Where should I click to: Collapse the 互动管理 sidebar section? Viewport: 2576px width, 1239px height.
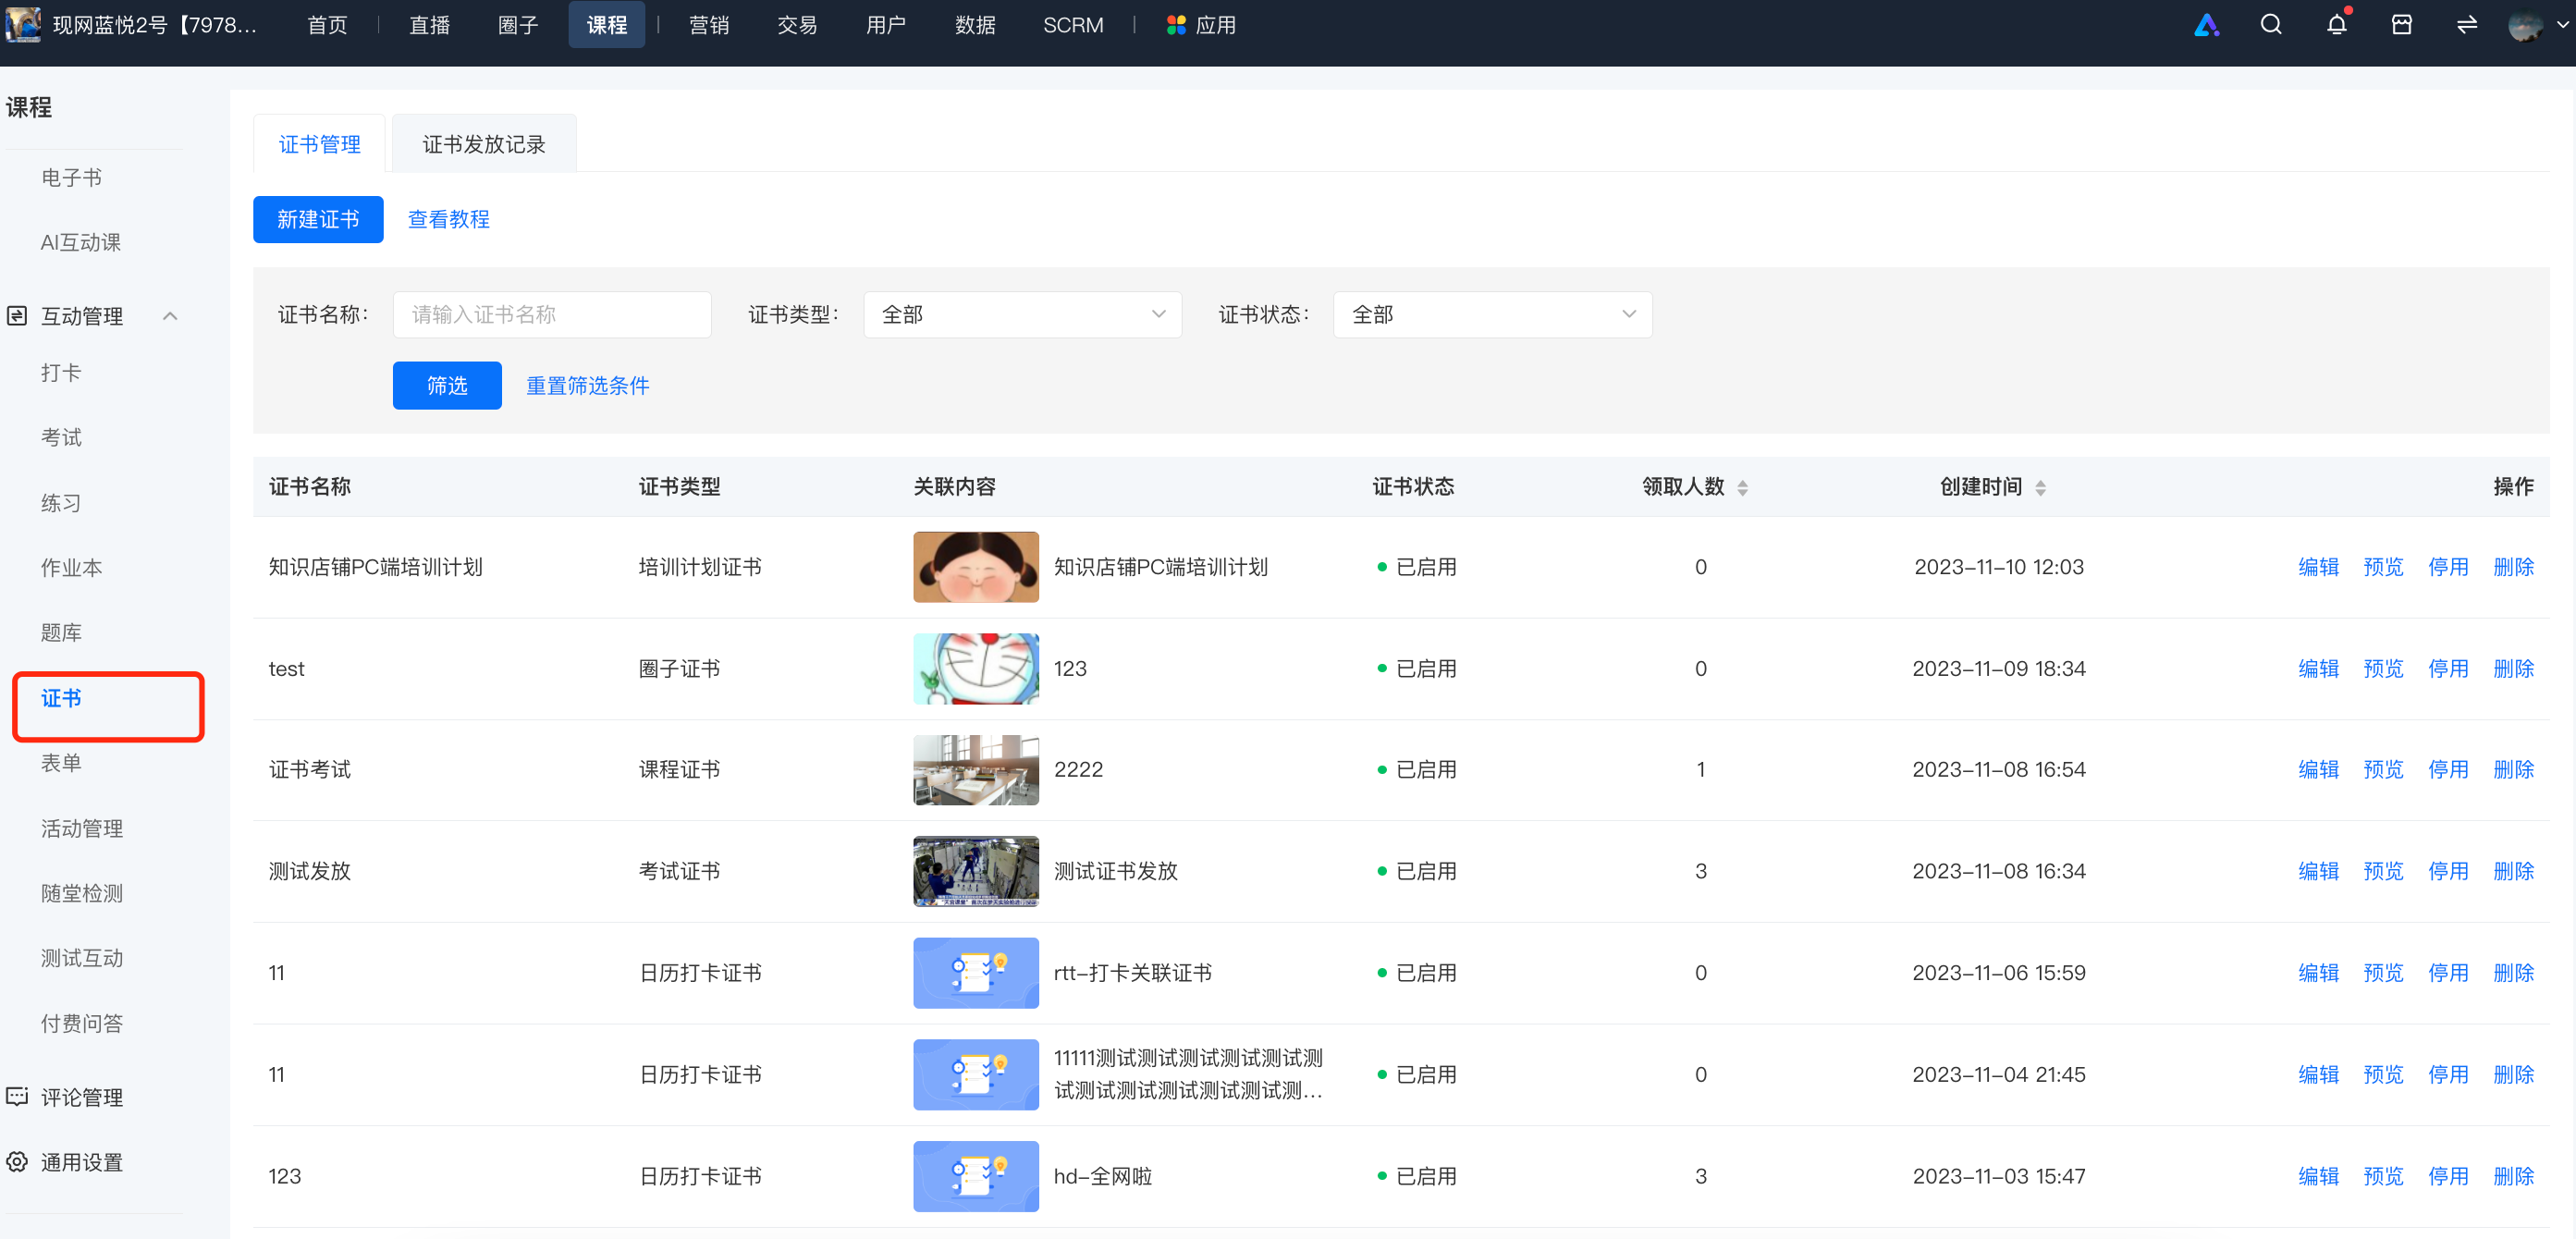coord(170,317)
